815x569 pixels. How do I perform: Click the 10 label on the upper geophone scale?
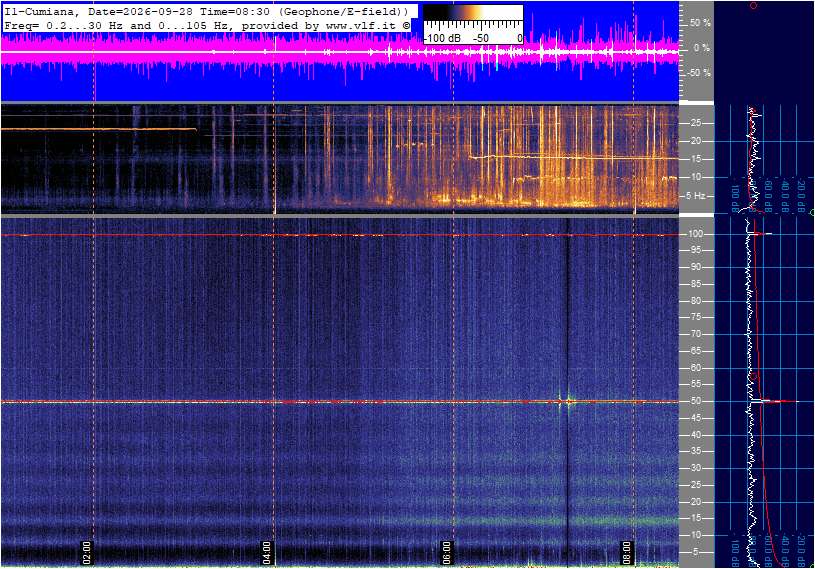(x=695, y=177)
